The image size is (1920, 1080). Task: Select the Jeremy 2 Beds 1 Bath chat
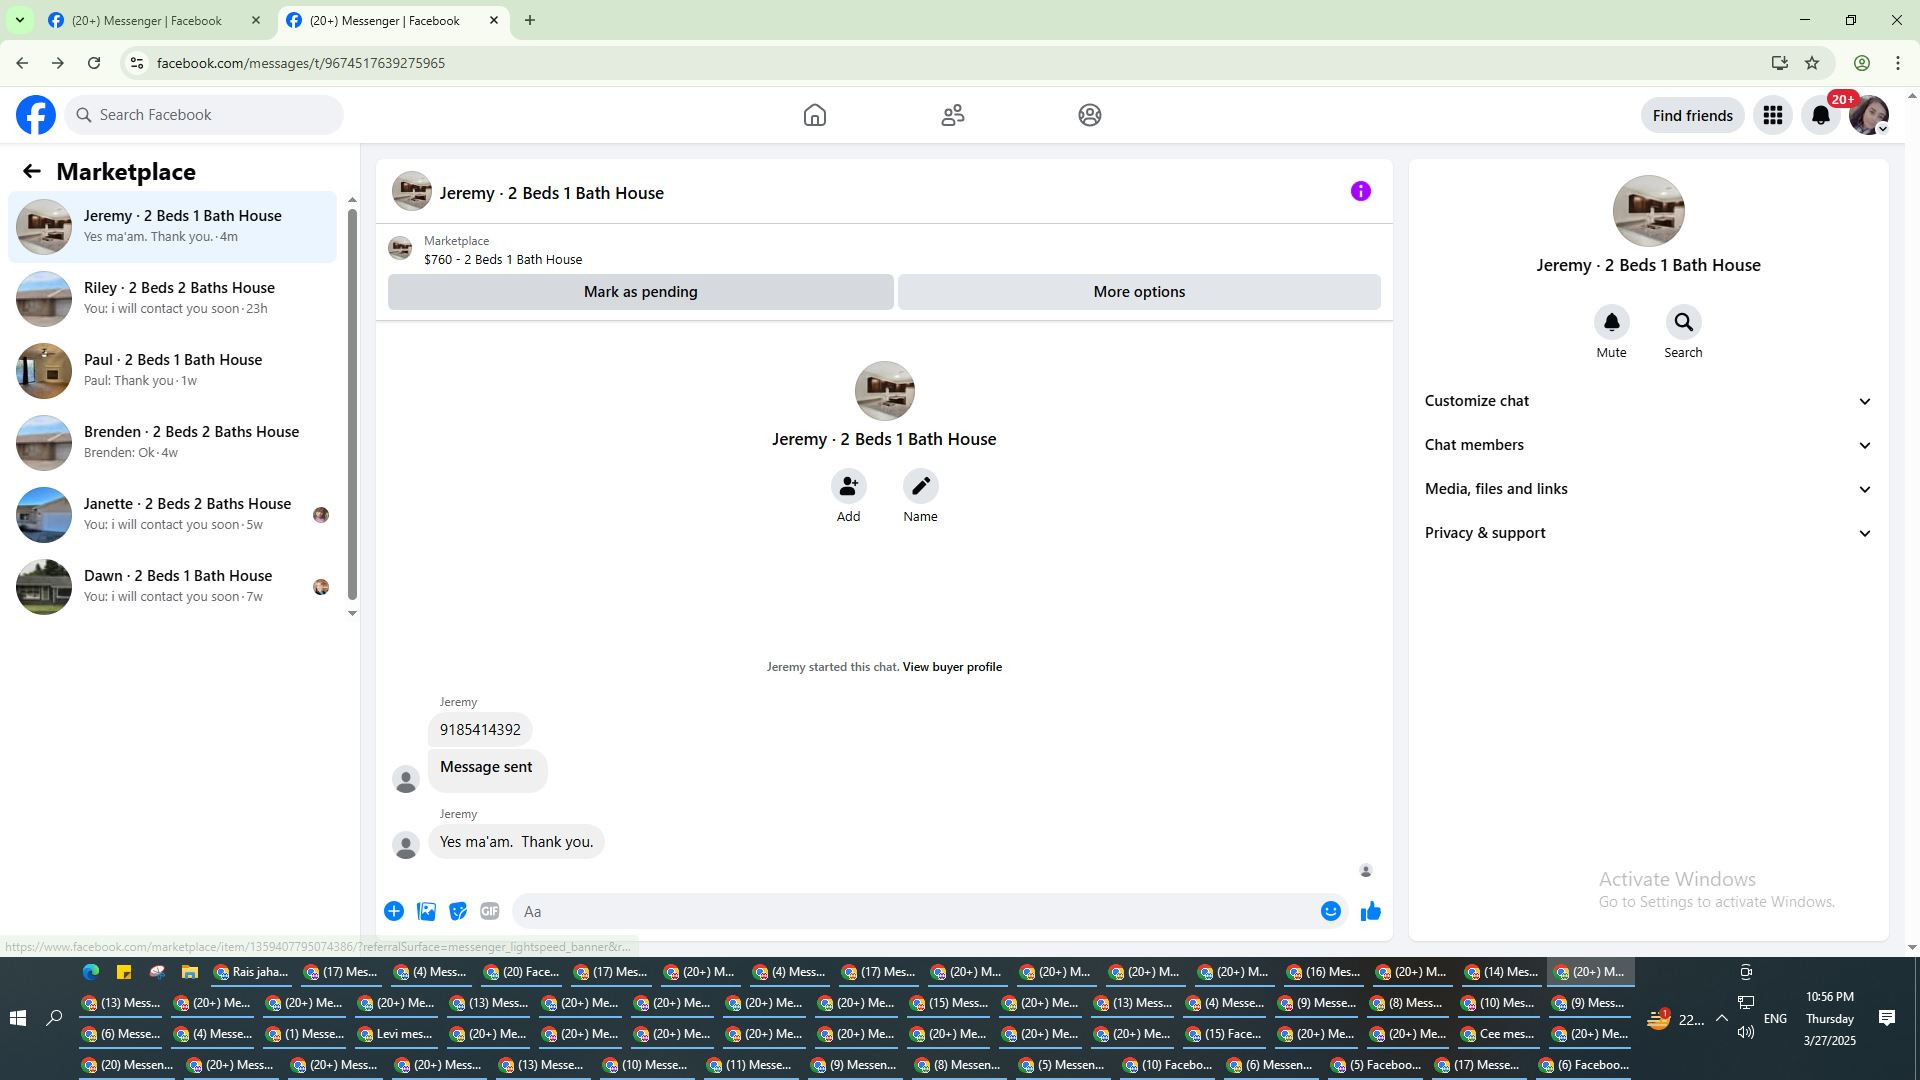click(x=172, y=226)
